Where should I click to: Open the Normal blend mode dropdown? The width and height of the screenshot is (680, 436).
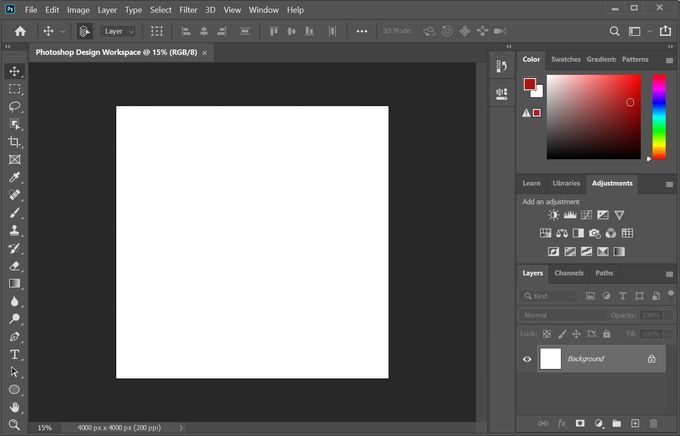[562, 315]
